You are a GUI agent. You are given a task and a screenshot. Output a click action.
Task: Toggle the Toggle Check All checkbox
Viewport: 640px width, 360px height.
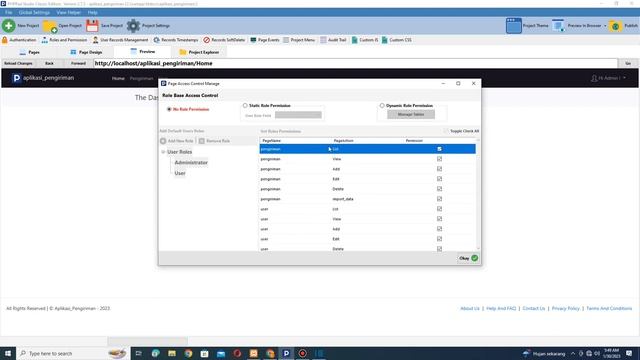point(446,131)
